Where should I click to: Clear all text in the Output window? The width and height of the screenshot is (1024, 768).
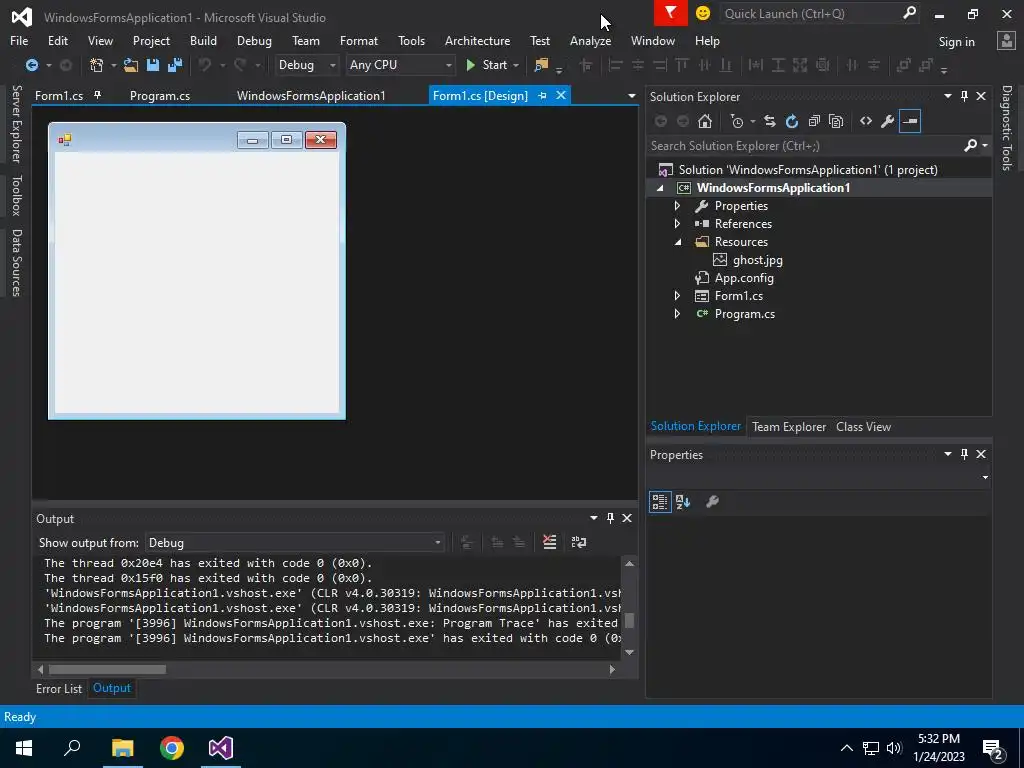550,542
